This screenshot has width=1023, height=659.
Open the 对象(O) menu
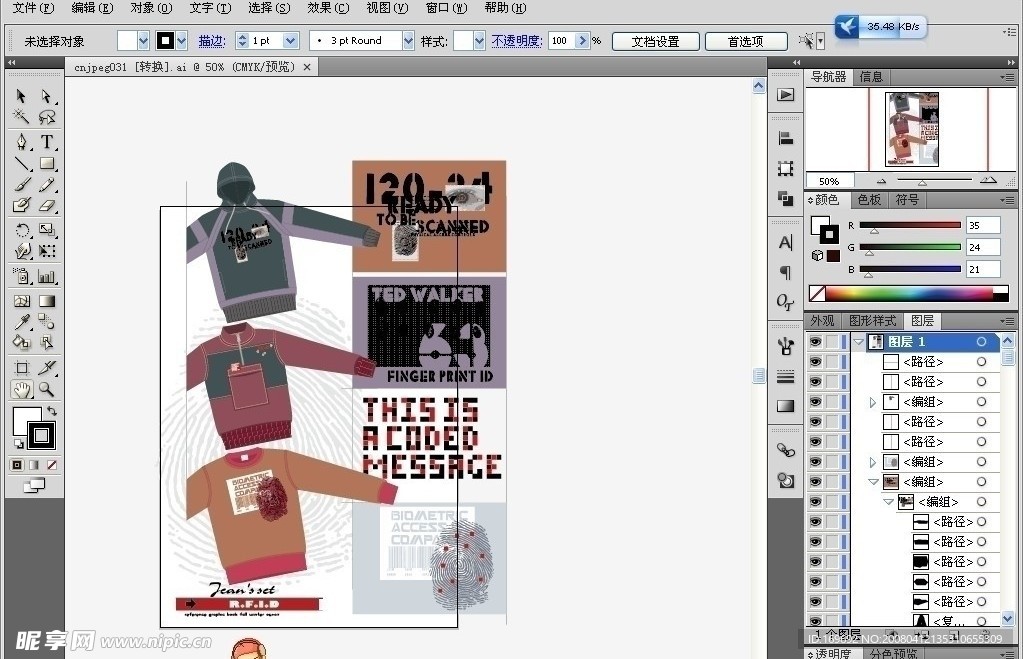coord(151,8)
